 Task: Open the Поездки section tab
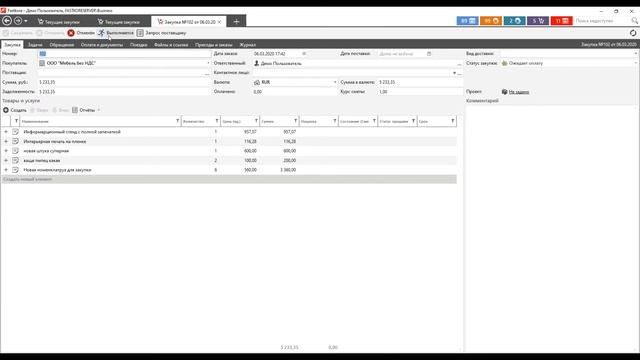coord(138,45)
